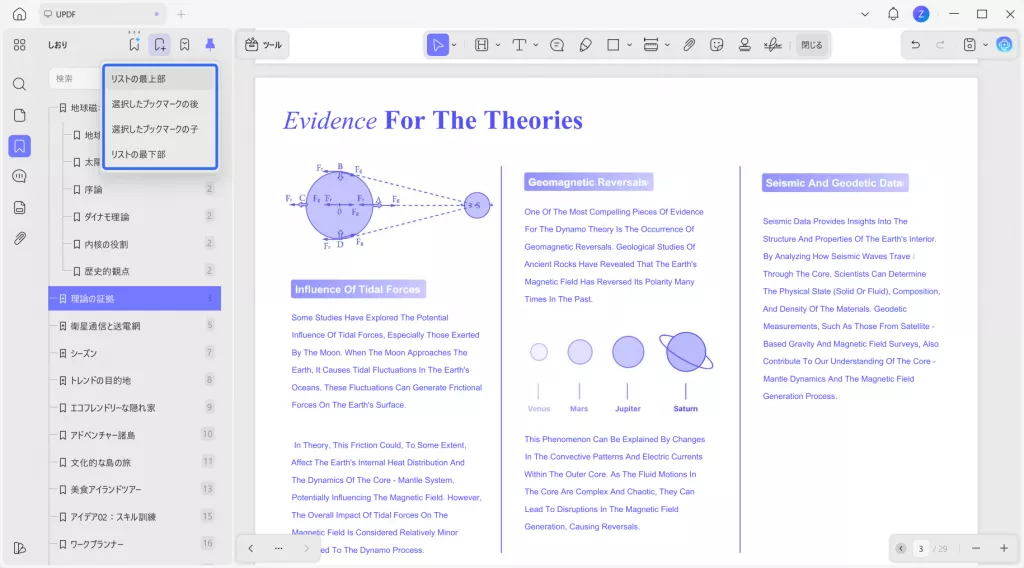Select the measure ruler tool
Image resolution: width=1024 pixels, height=568 pixels.
tap(650, 45)
